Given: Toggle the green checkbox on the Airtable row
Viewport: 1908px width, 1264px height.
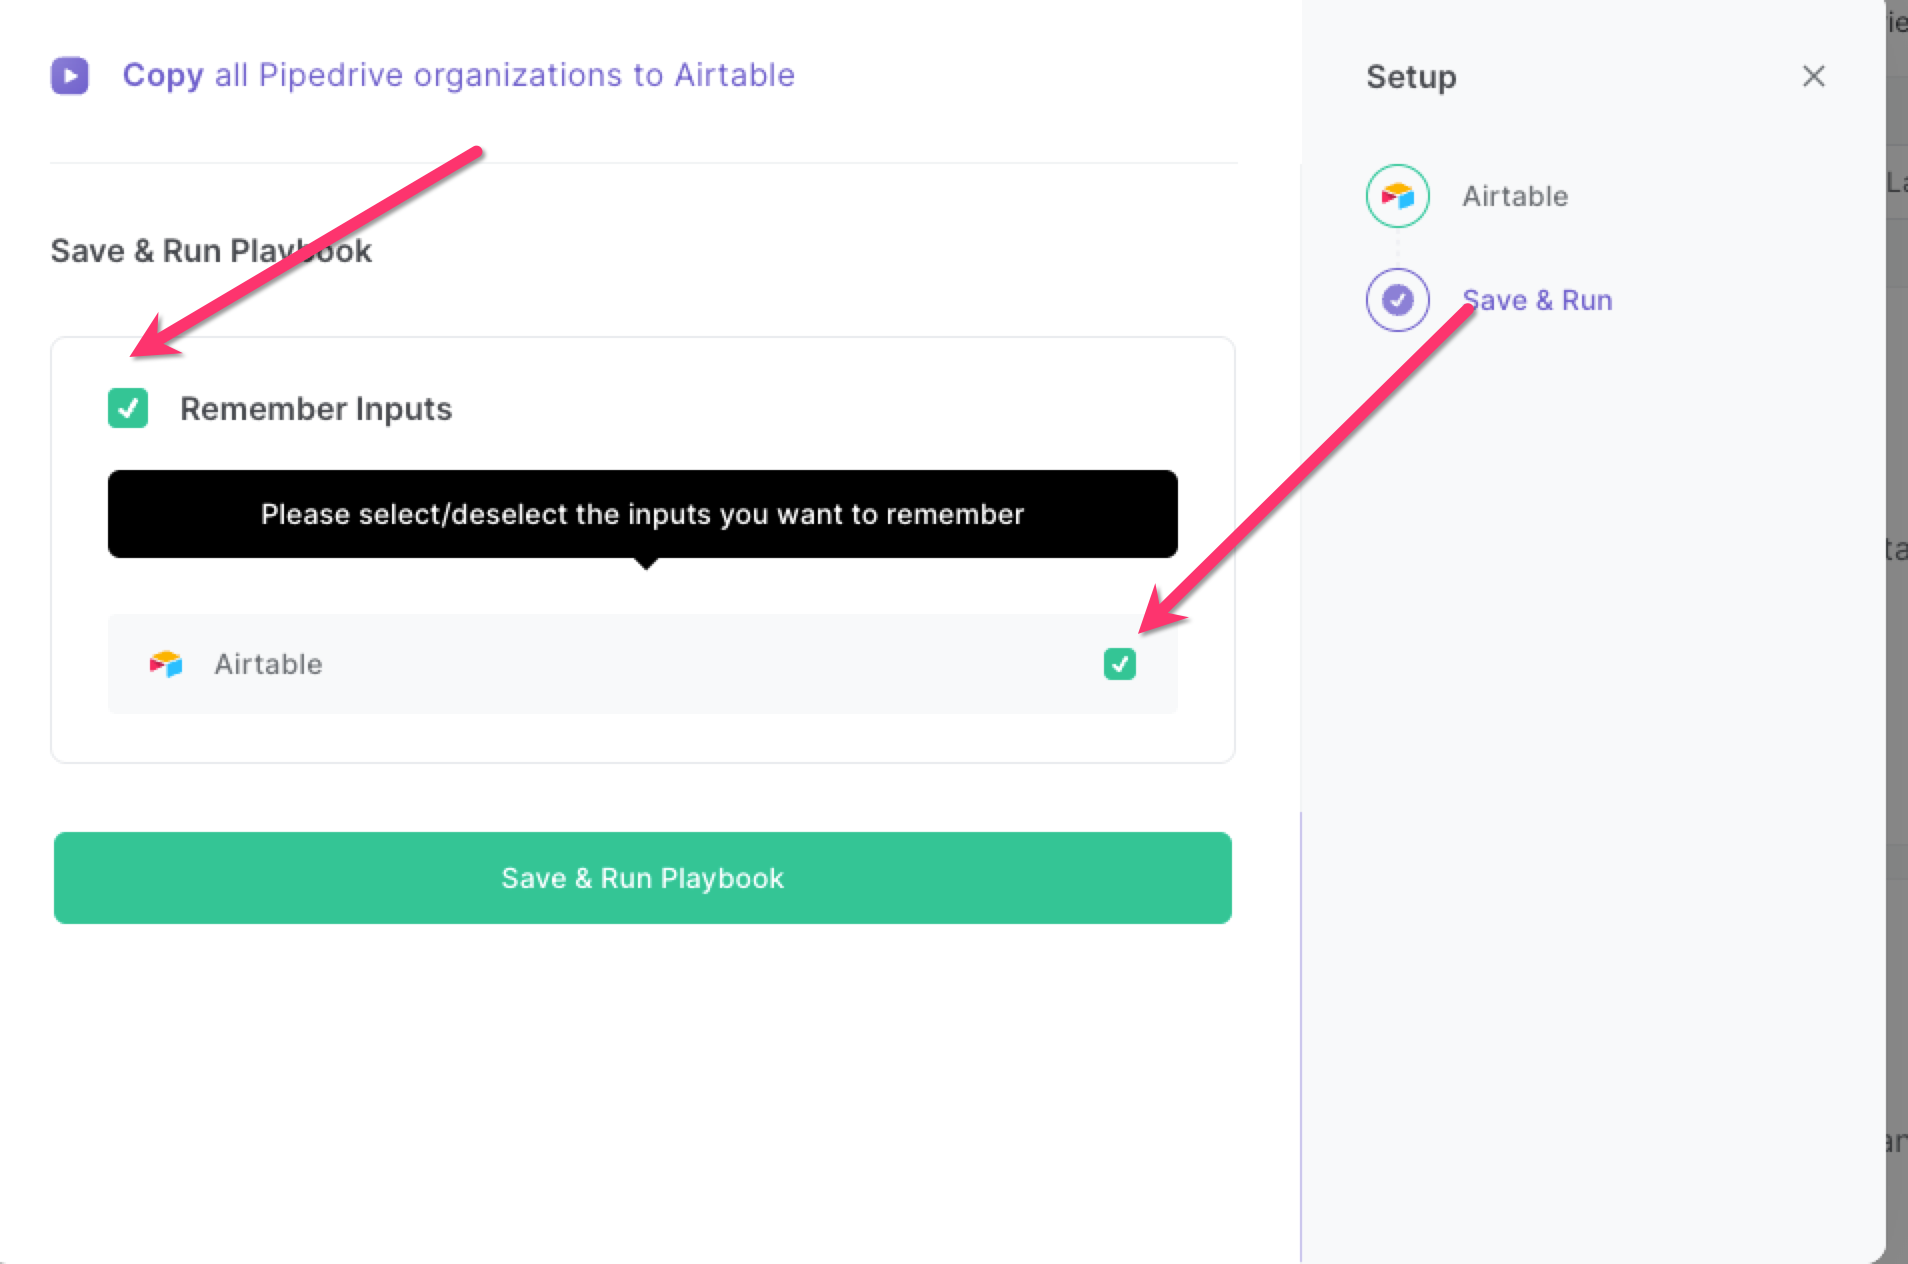Looking at the screenshot, I should point(1120,664).
